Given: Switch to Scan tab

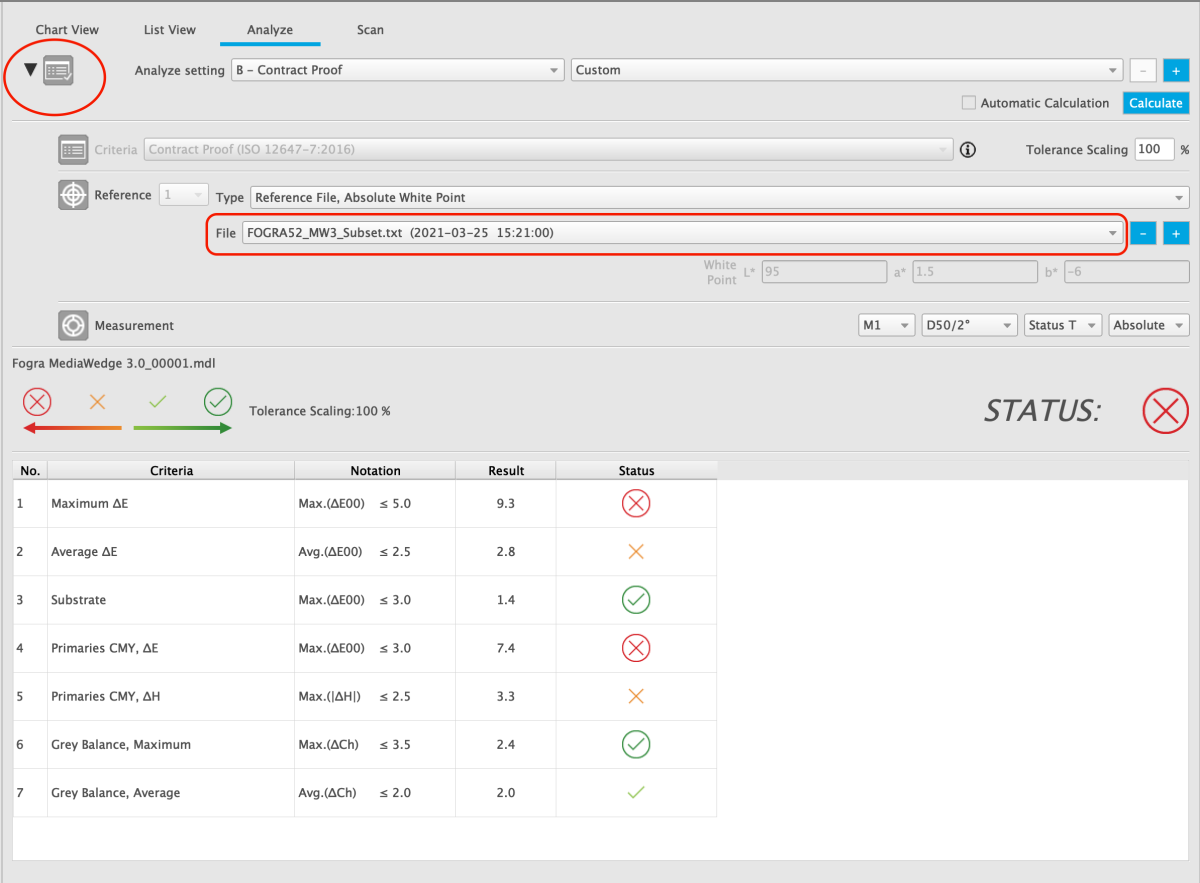Looking at the screenshot, I should 370,30.
